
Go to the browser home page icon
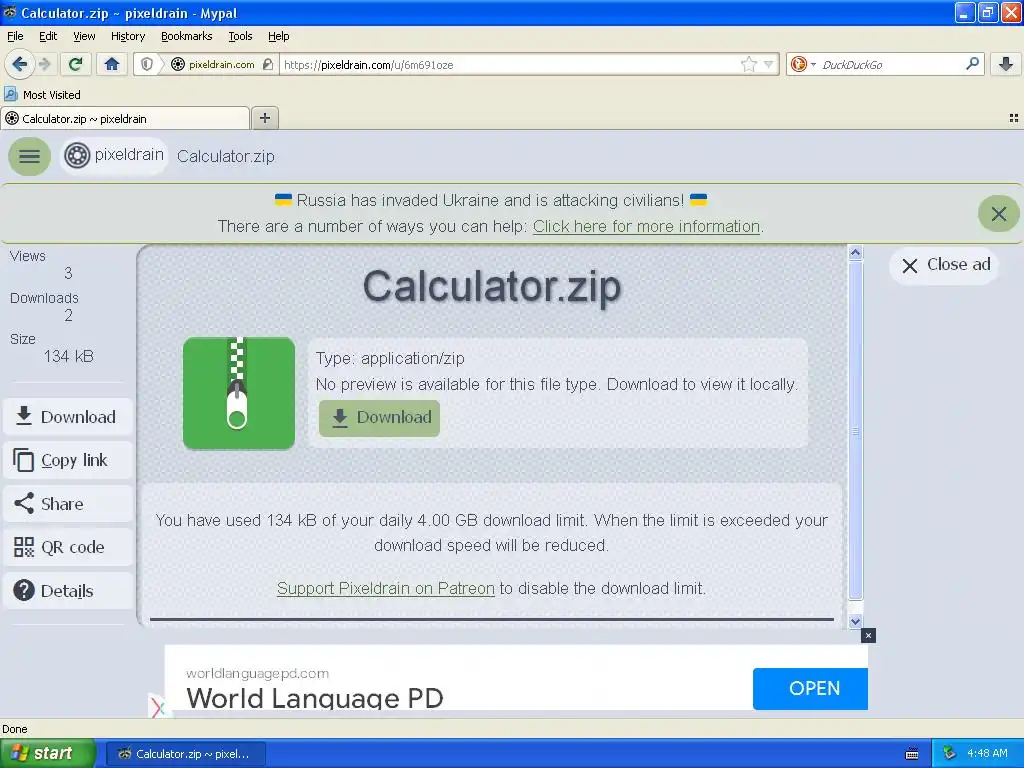point(112,64)
